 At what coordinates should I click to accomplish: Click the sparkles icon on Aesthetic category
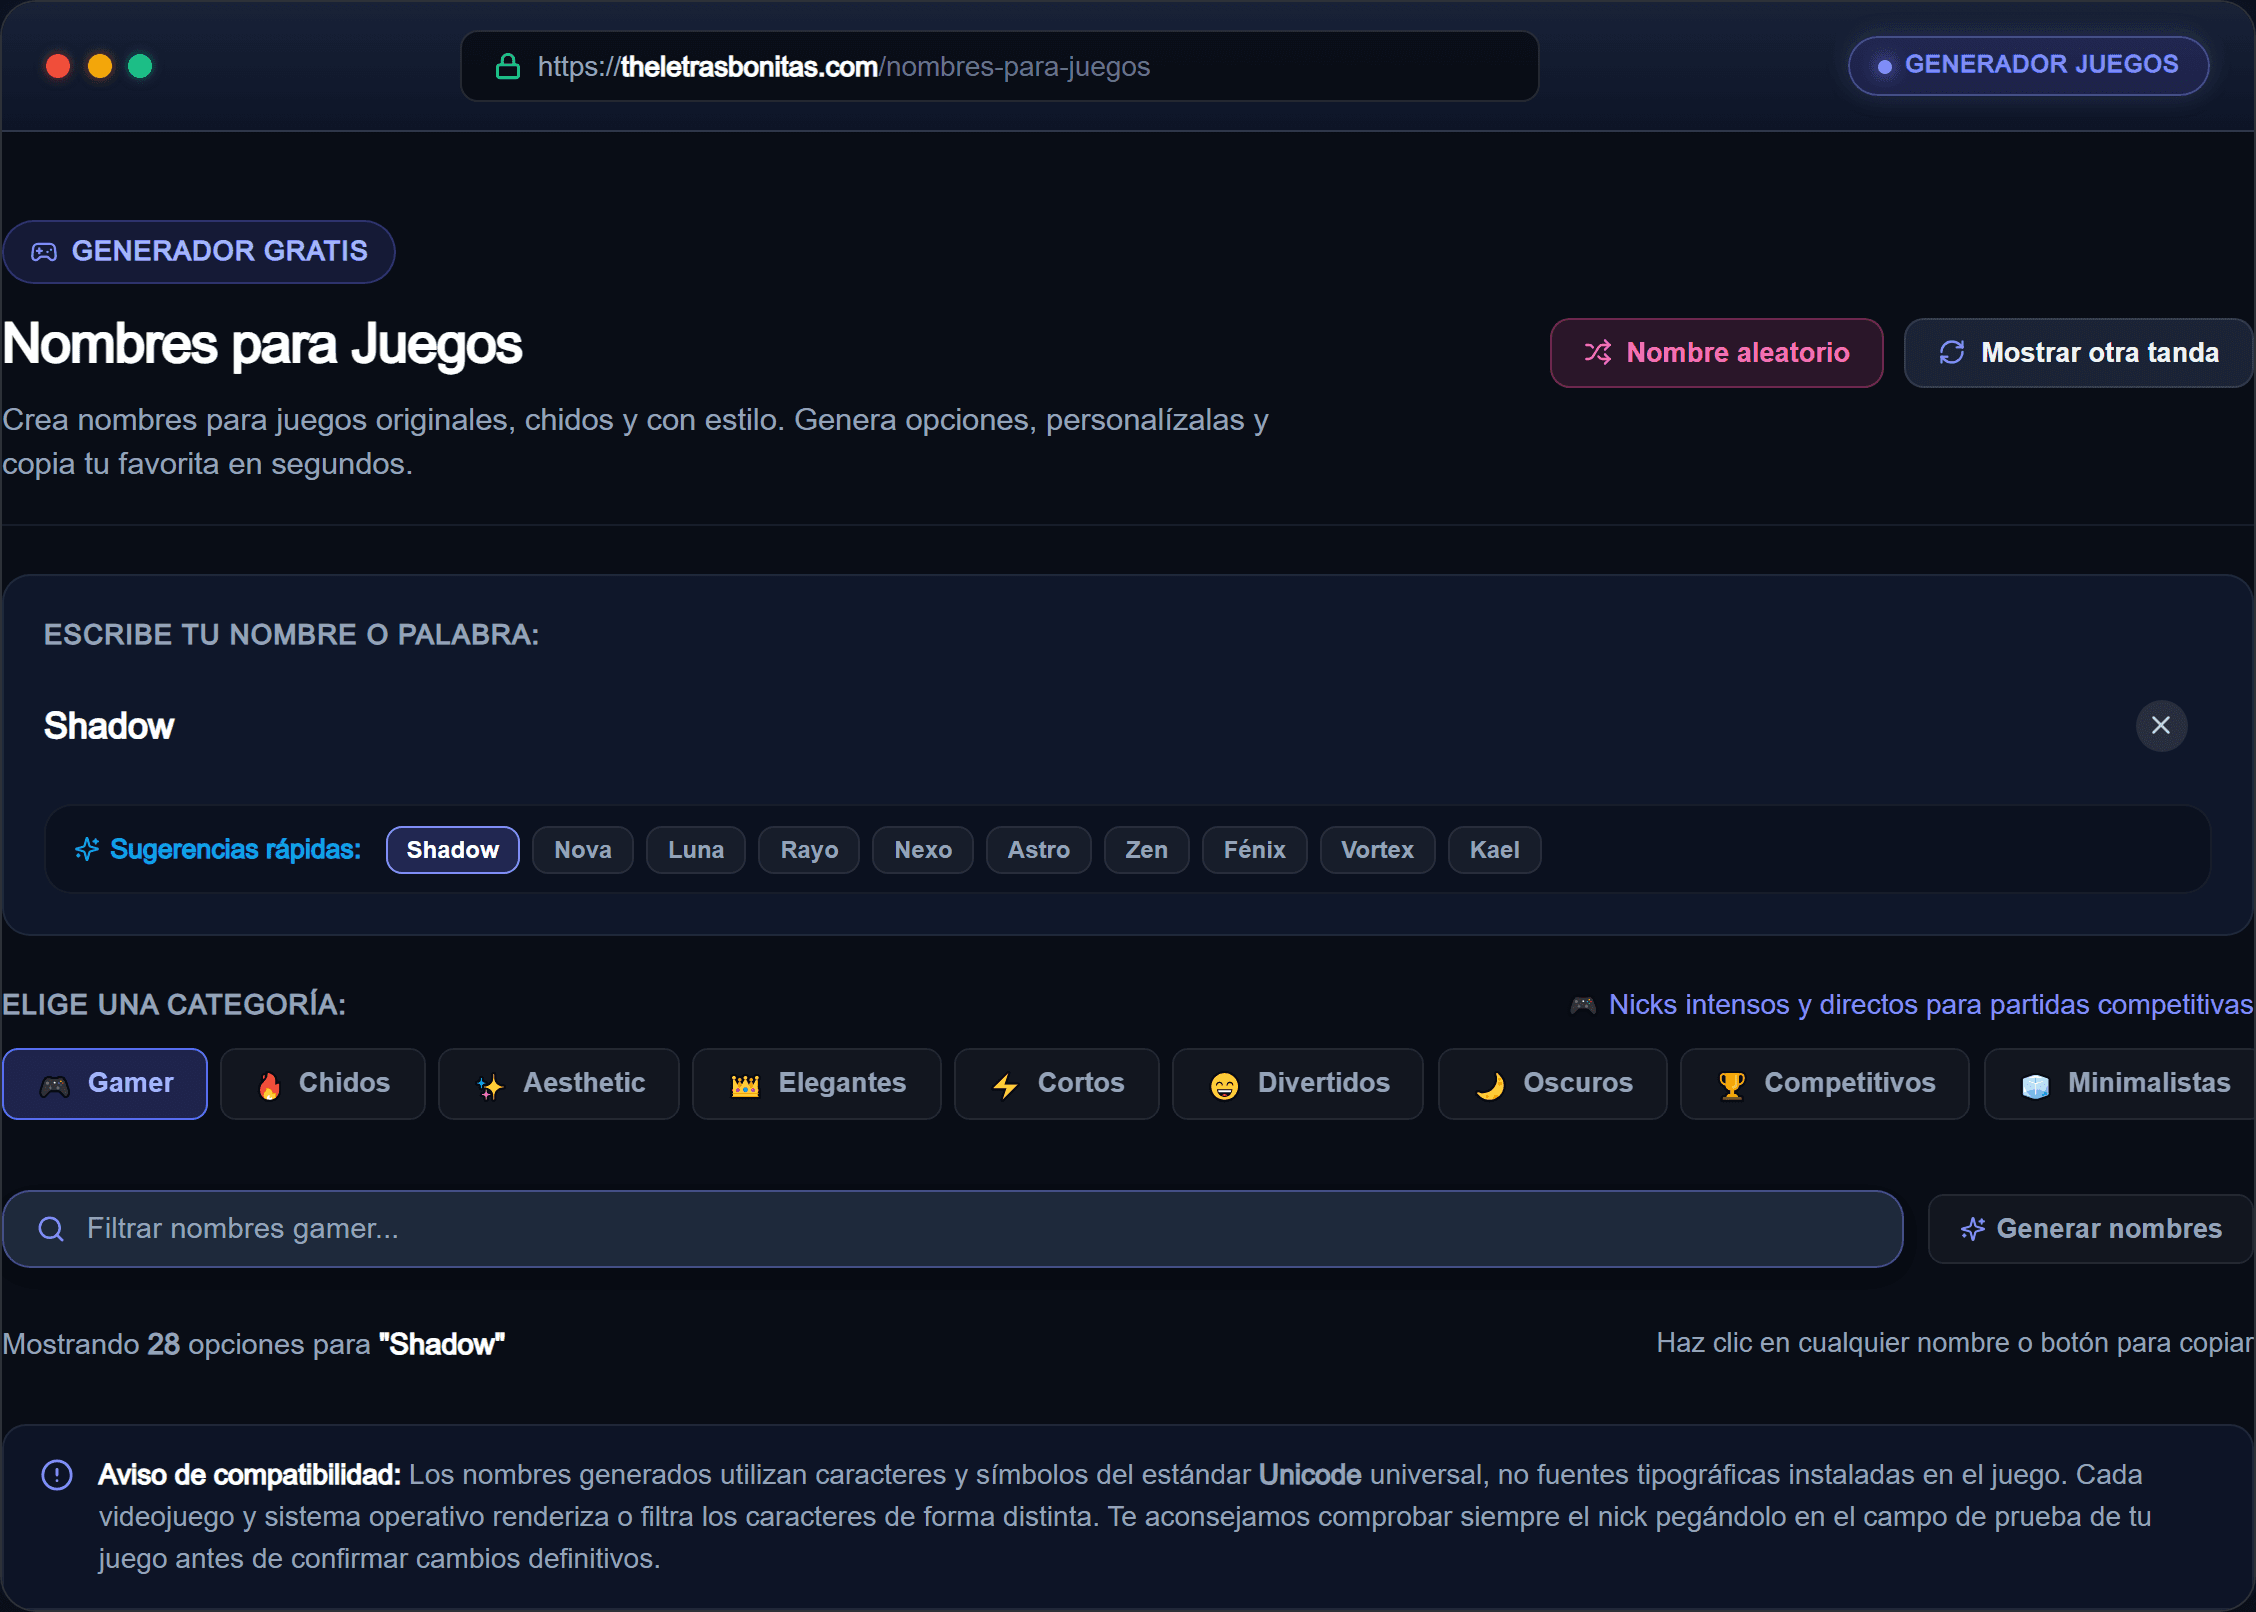[490, 1086]
